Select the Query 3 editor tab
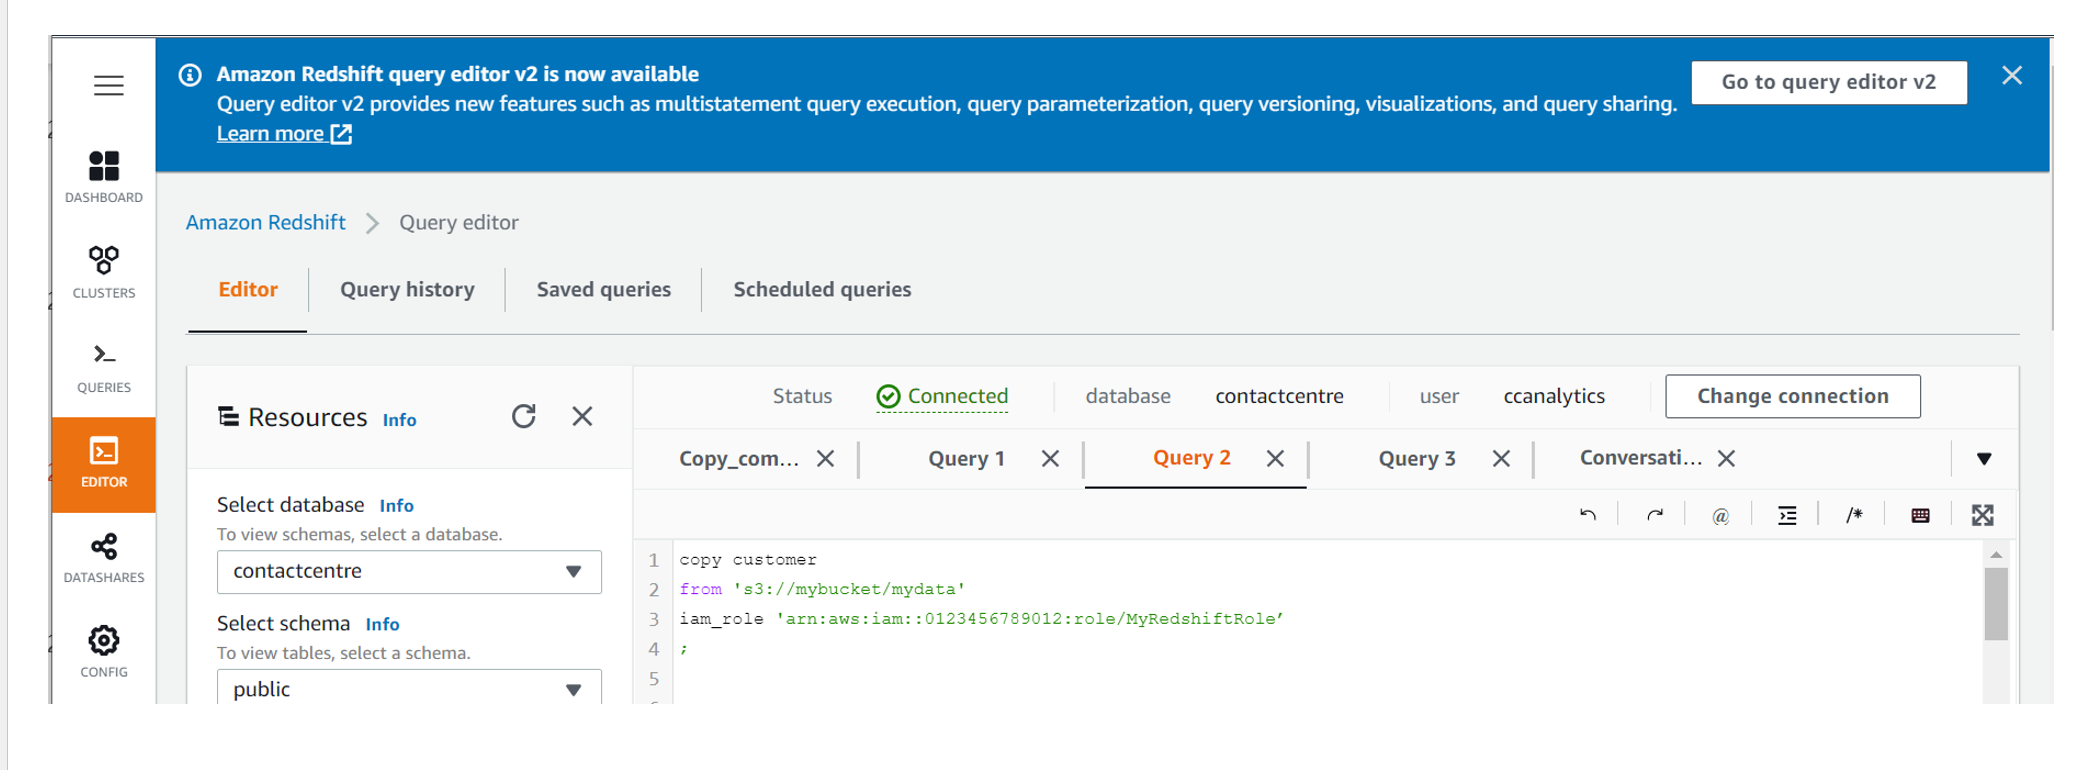This screenshot has height=770, width=2076. [1416, 459]
